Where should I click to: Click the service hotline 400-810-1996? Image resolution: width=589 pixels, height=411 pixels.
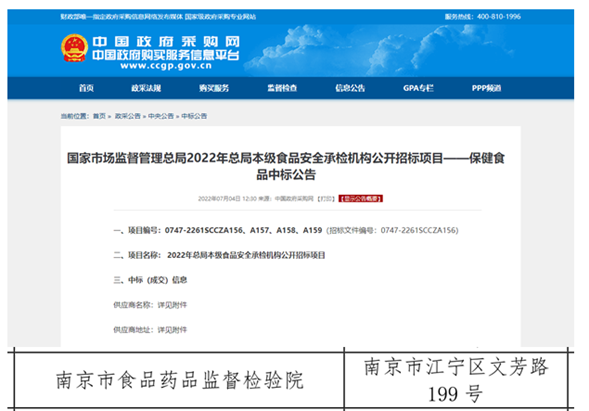click(498, 17)
